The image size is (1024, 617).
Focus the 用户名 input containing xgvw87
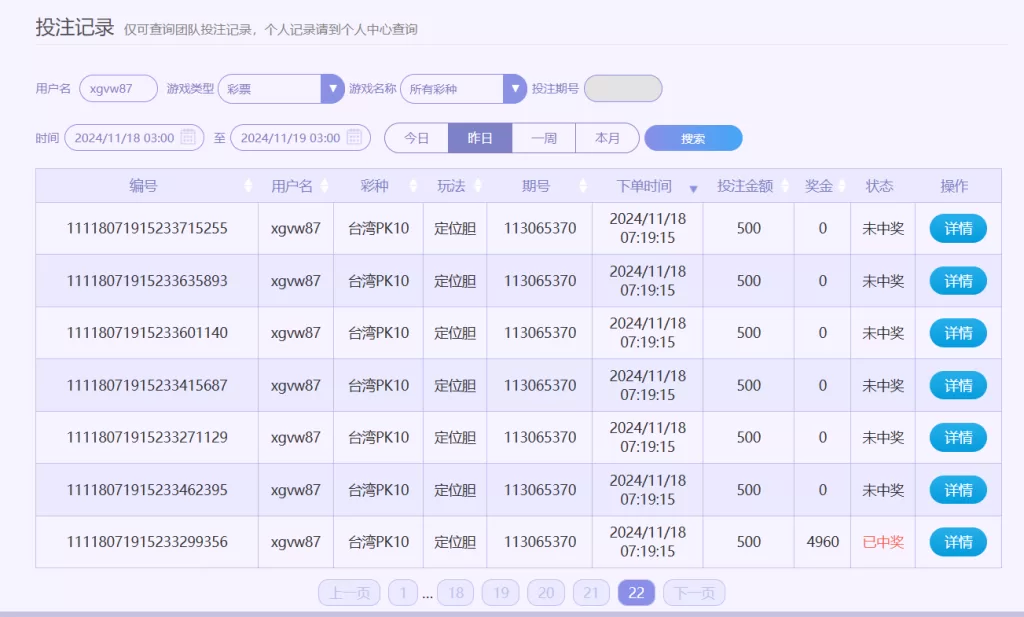pyautogui.click(x=118, y=89)
